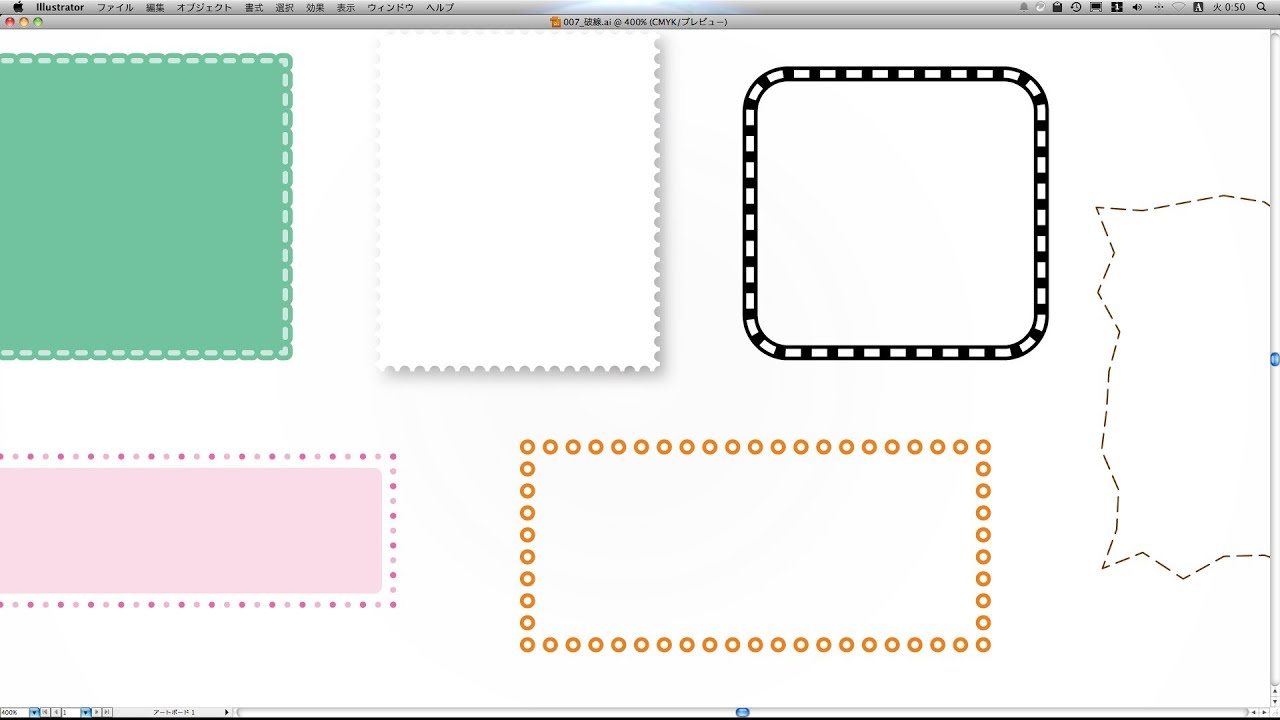Open the artboard number dropdown
Viewport: 1280px width, 720px height.
[86, 712]
